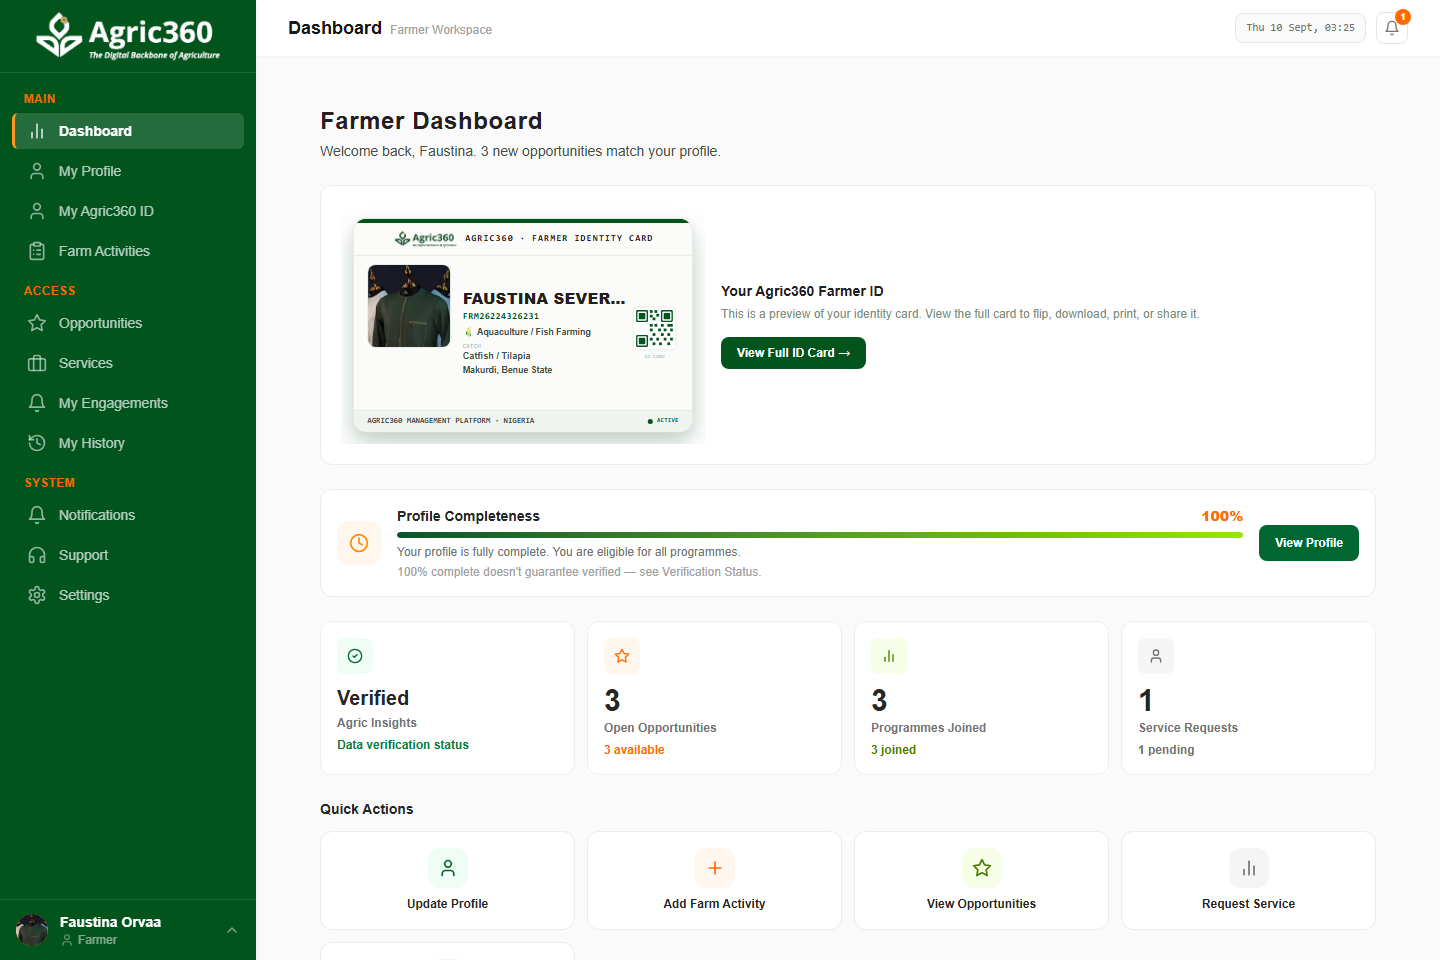Click the Verified checkmark icon
This screenshot has height=960, width=1440.
(x=355, y=656)
